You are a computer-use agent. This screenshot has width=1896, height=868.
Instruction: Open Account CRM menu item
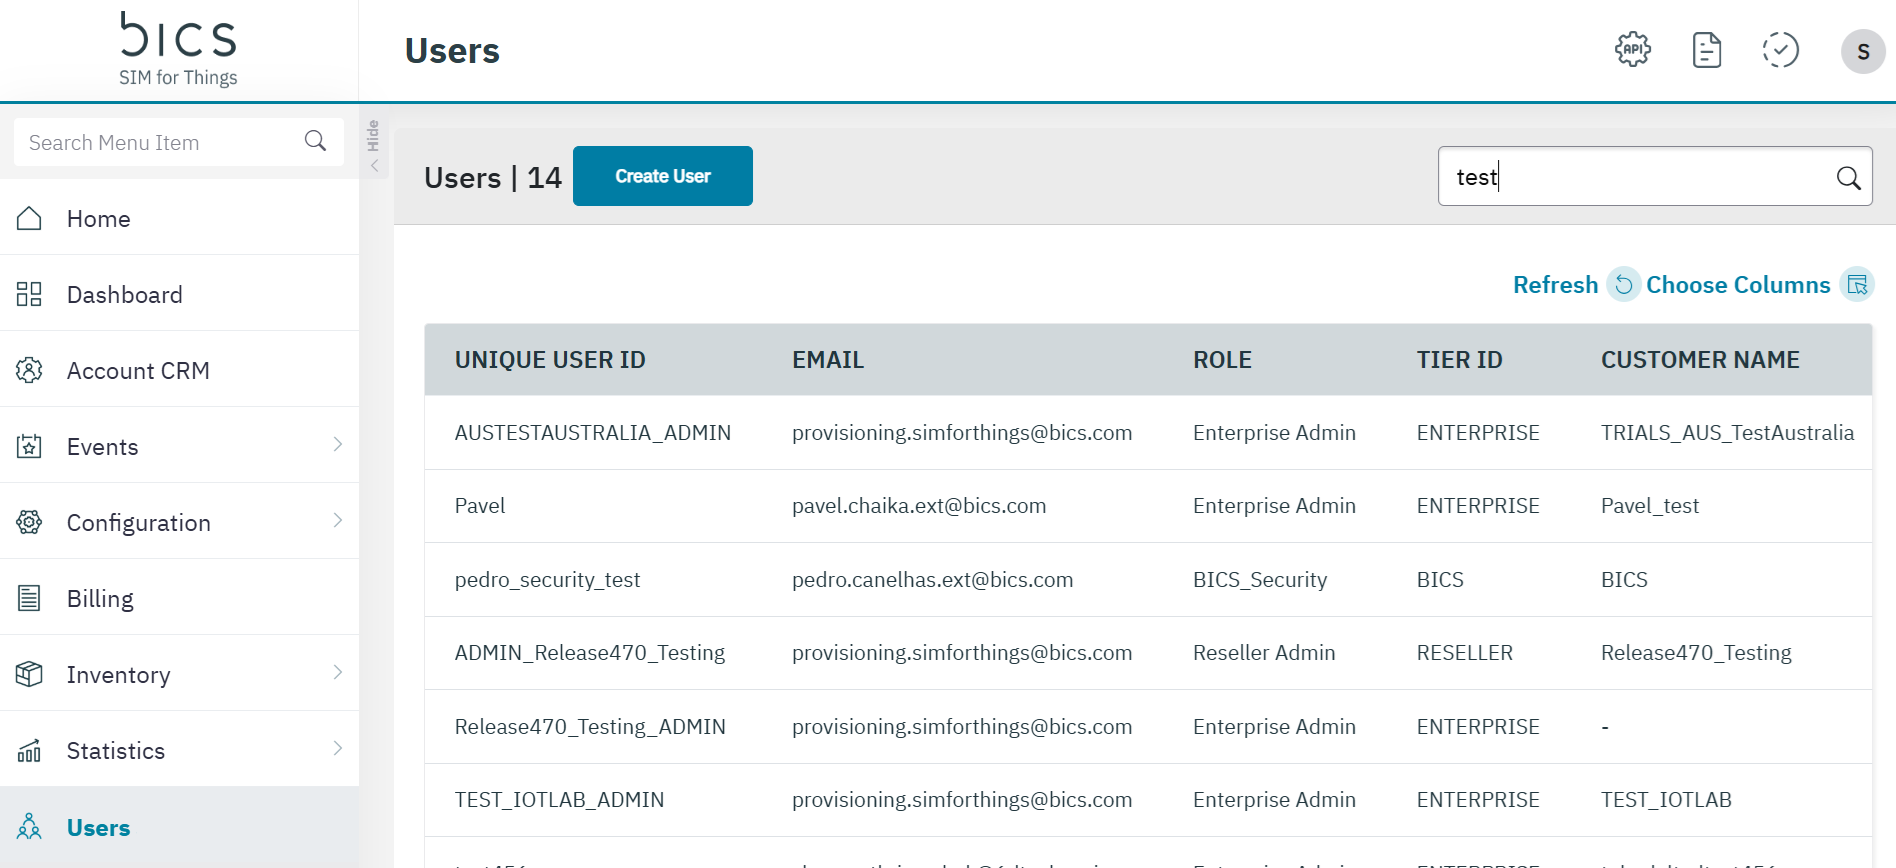(x=138, y=371)
